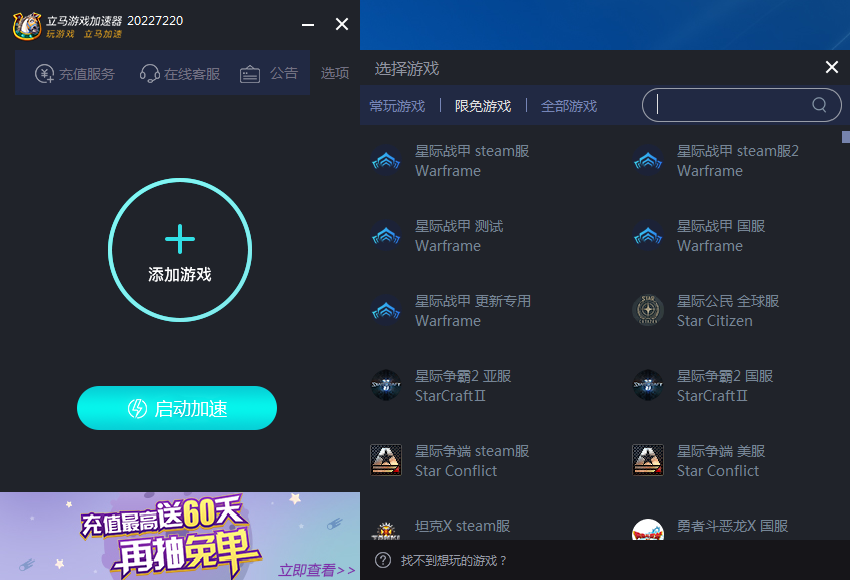Click the magnifier icon in the search bar

point(818,105)
